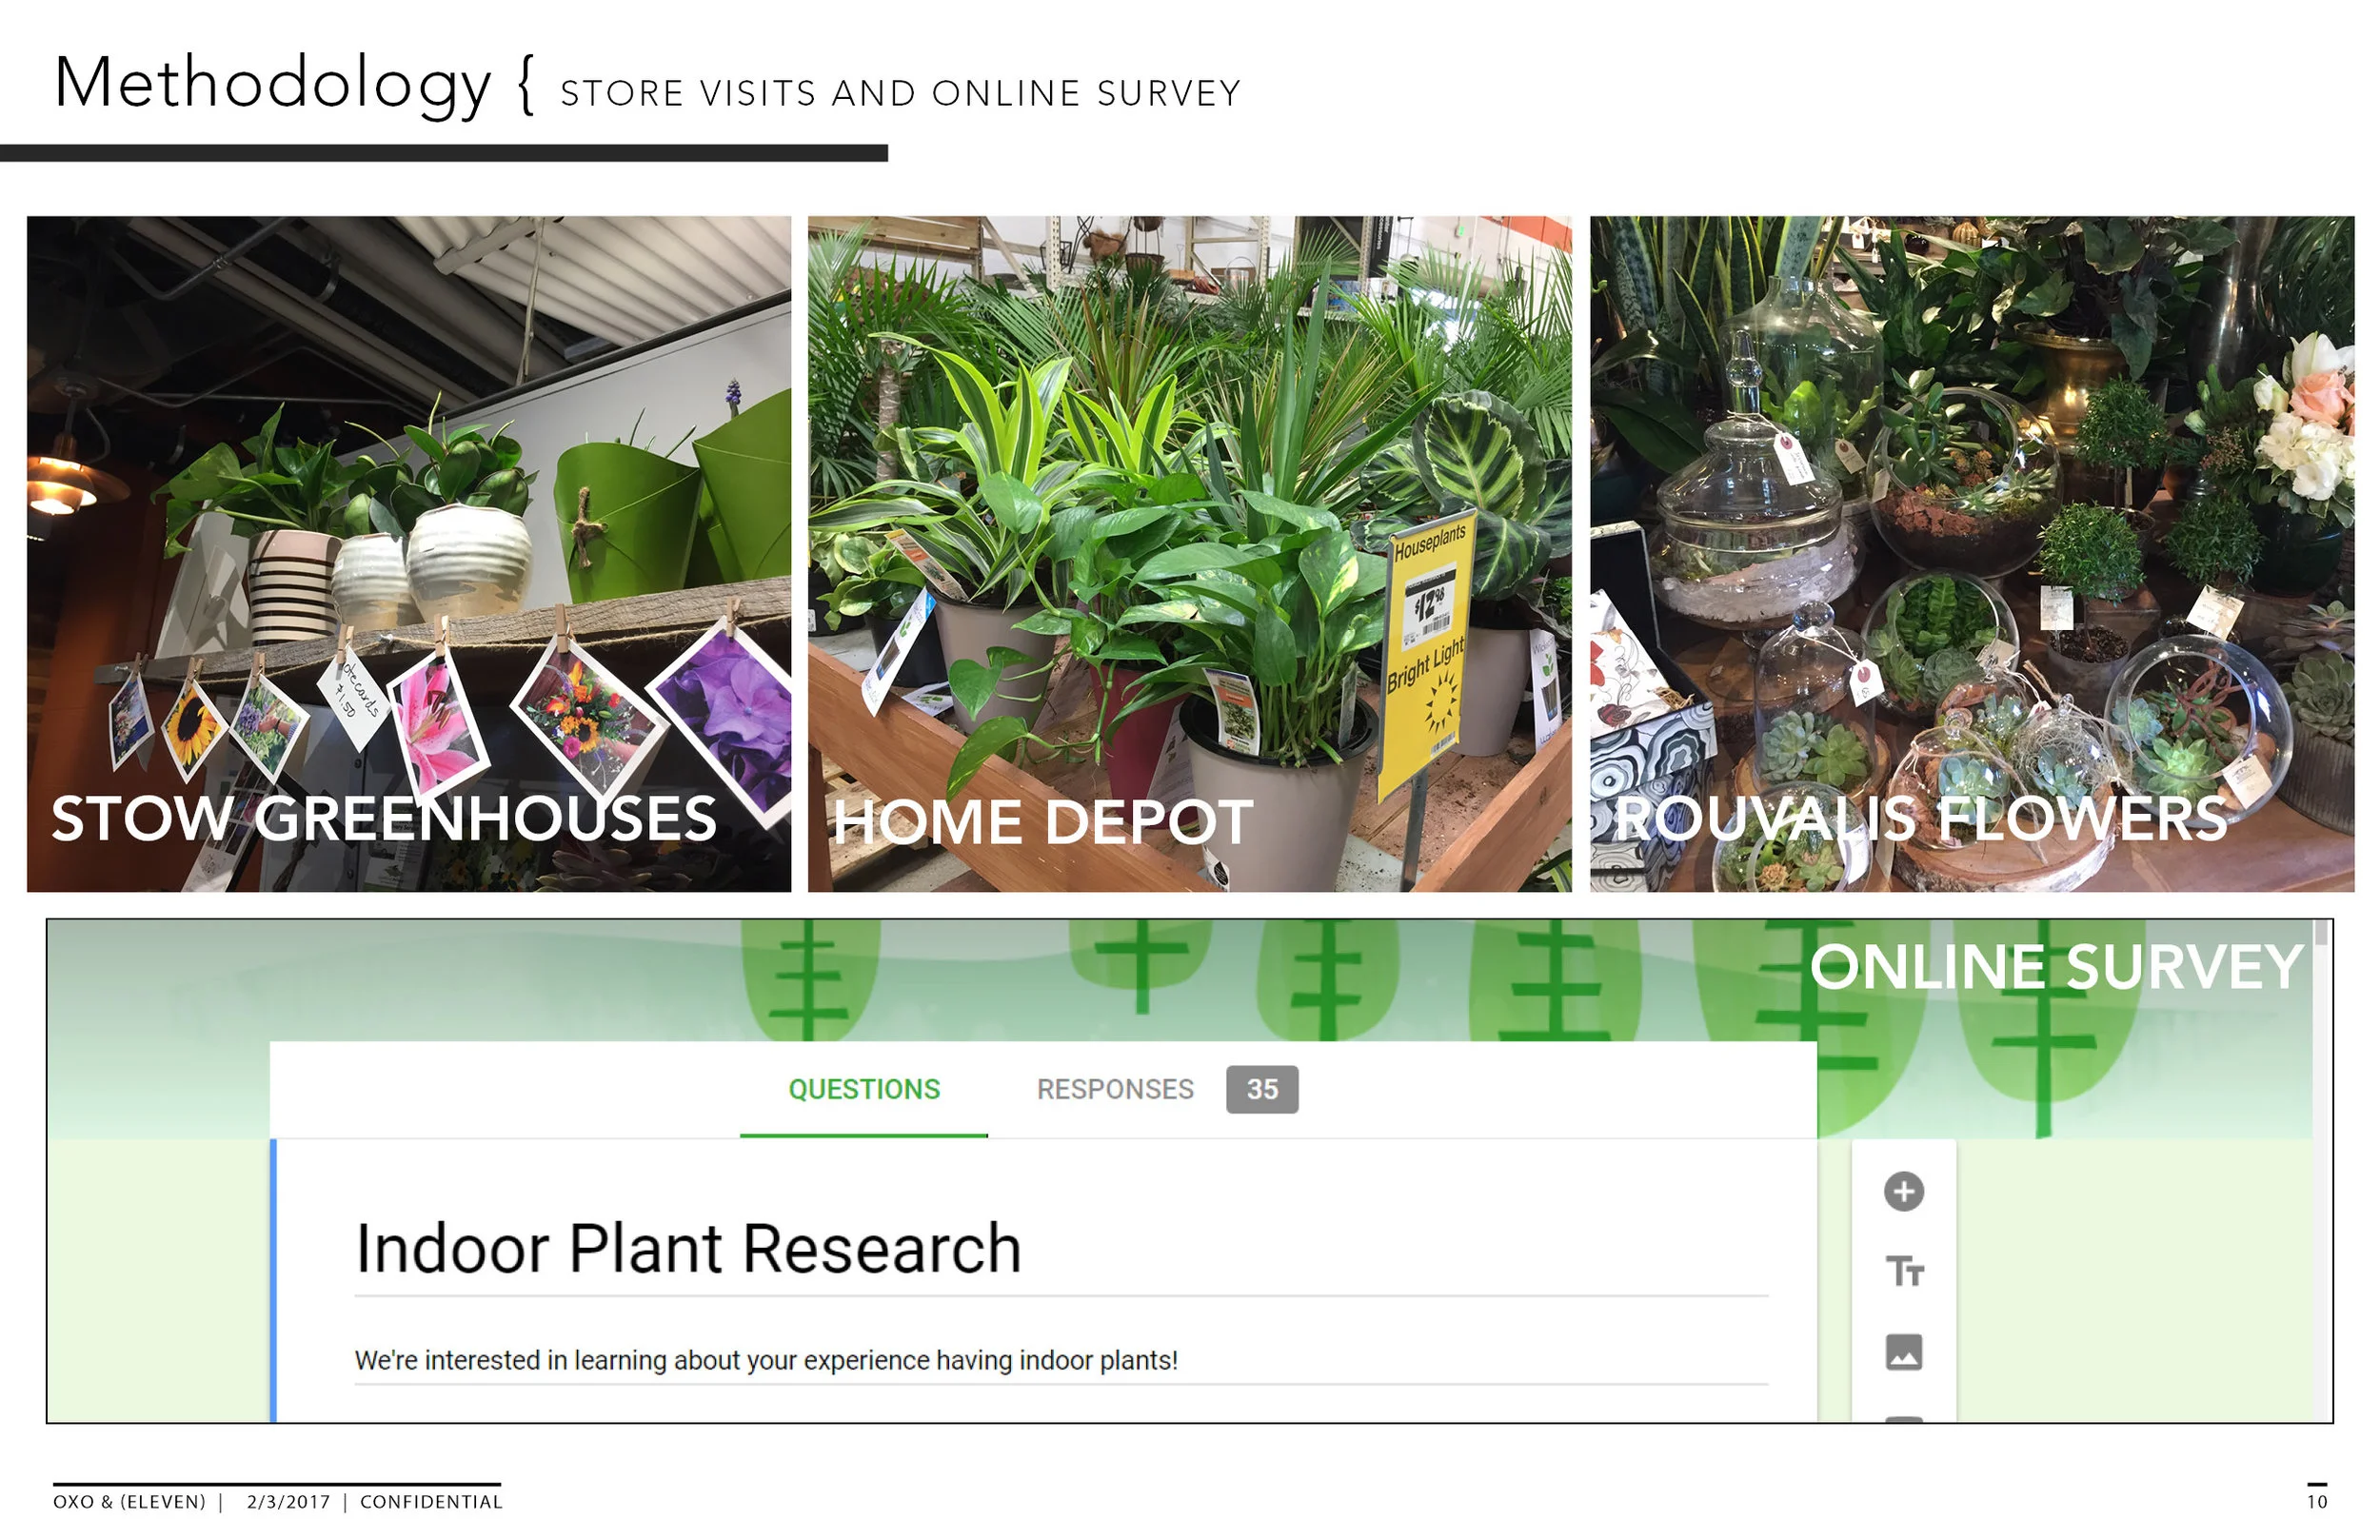2380x1540 pixels.
Task: Click the ONLINE SURVEY label
Action: pyautogui.click(x=2056, y=967)
